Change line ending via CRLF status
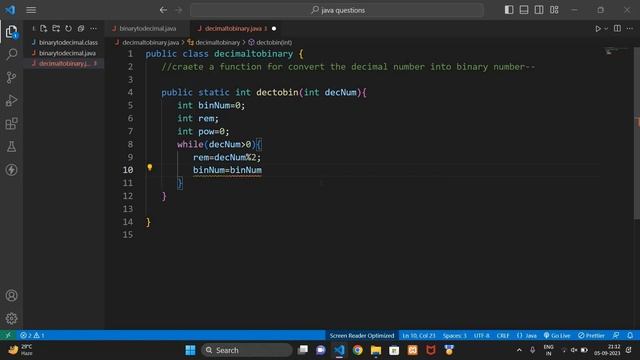 (503, 336)
